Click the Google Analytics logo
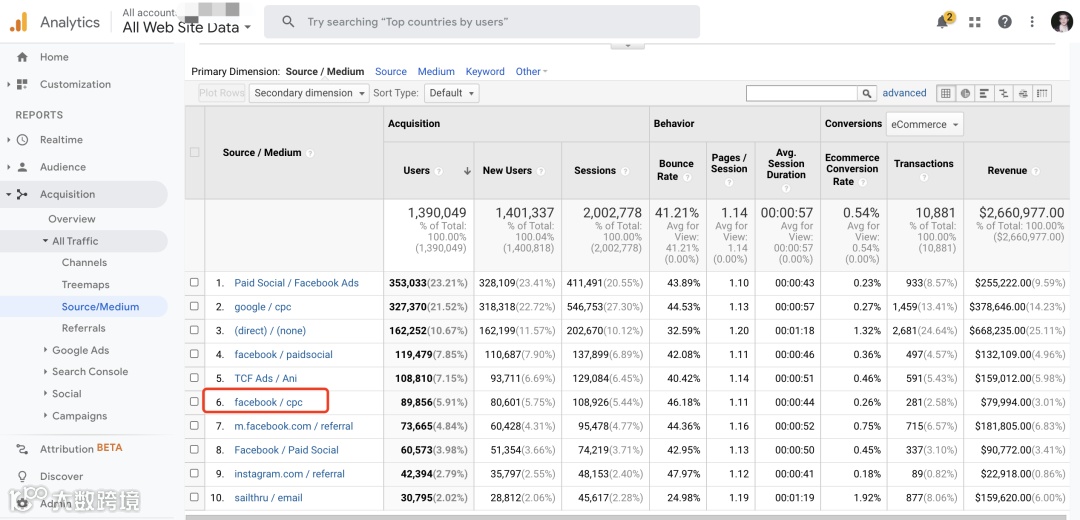1080x520 pixels. coord(19,22)
